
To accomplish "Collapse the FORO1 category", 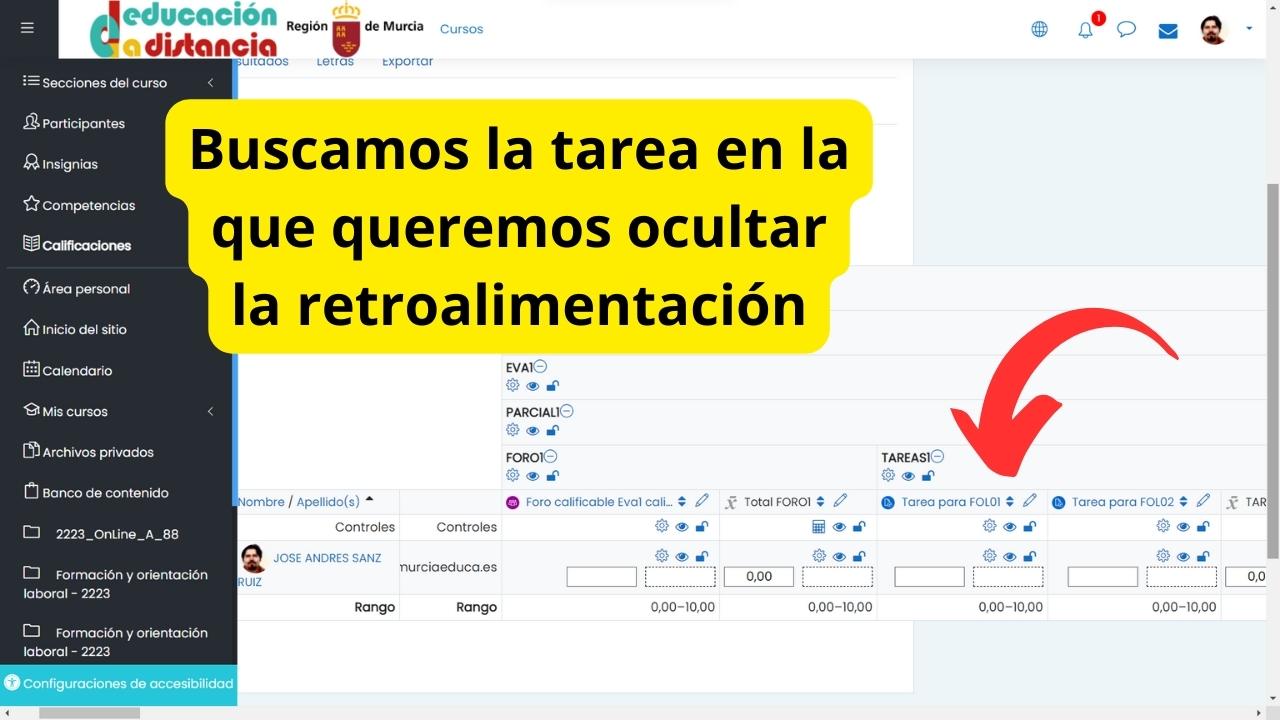I will tap(550, 457).
